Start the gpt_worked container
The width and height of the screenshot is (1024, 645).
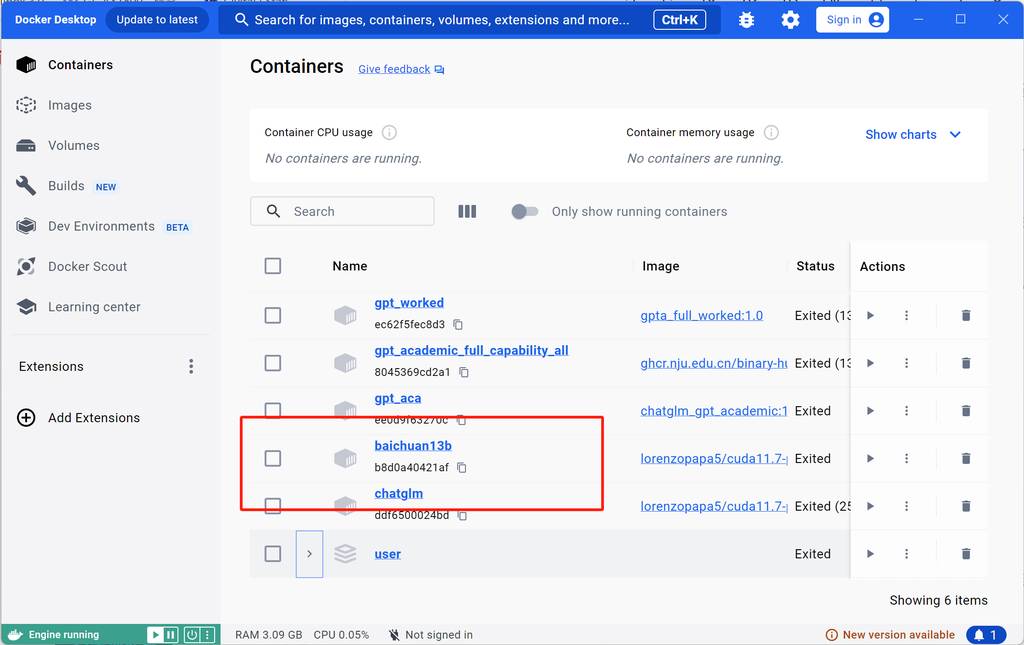click(x=870, y=315)
